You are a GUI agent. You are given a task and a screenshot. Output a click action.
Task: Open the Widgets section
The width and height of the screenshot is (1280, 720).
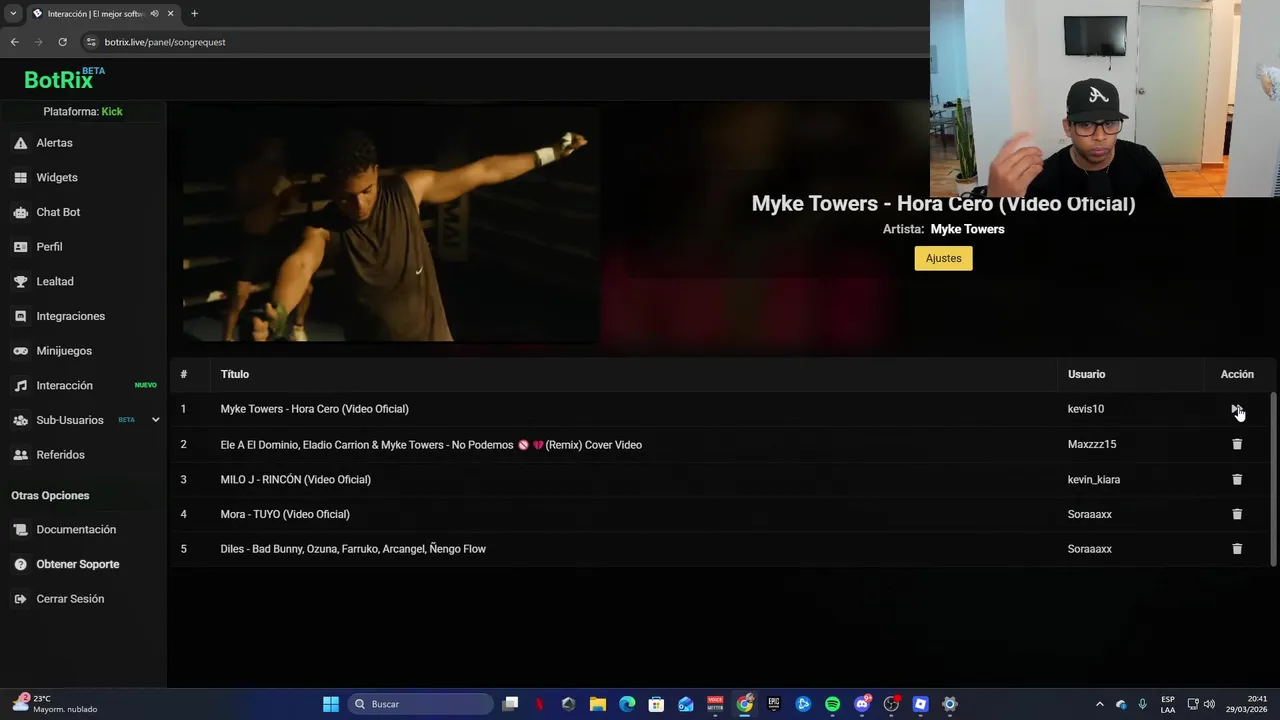pos(57,177)
